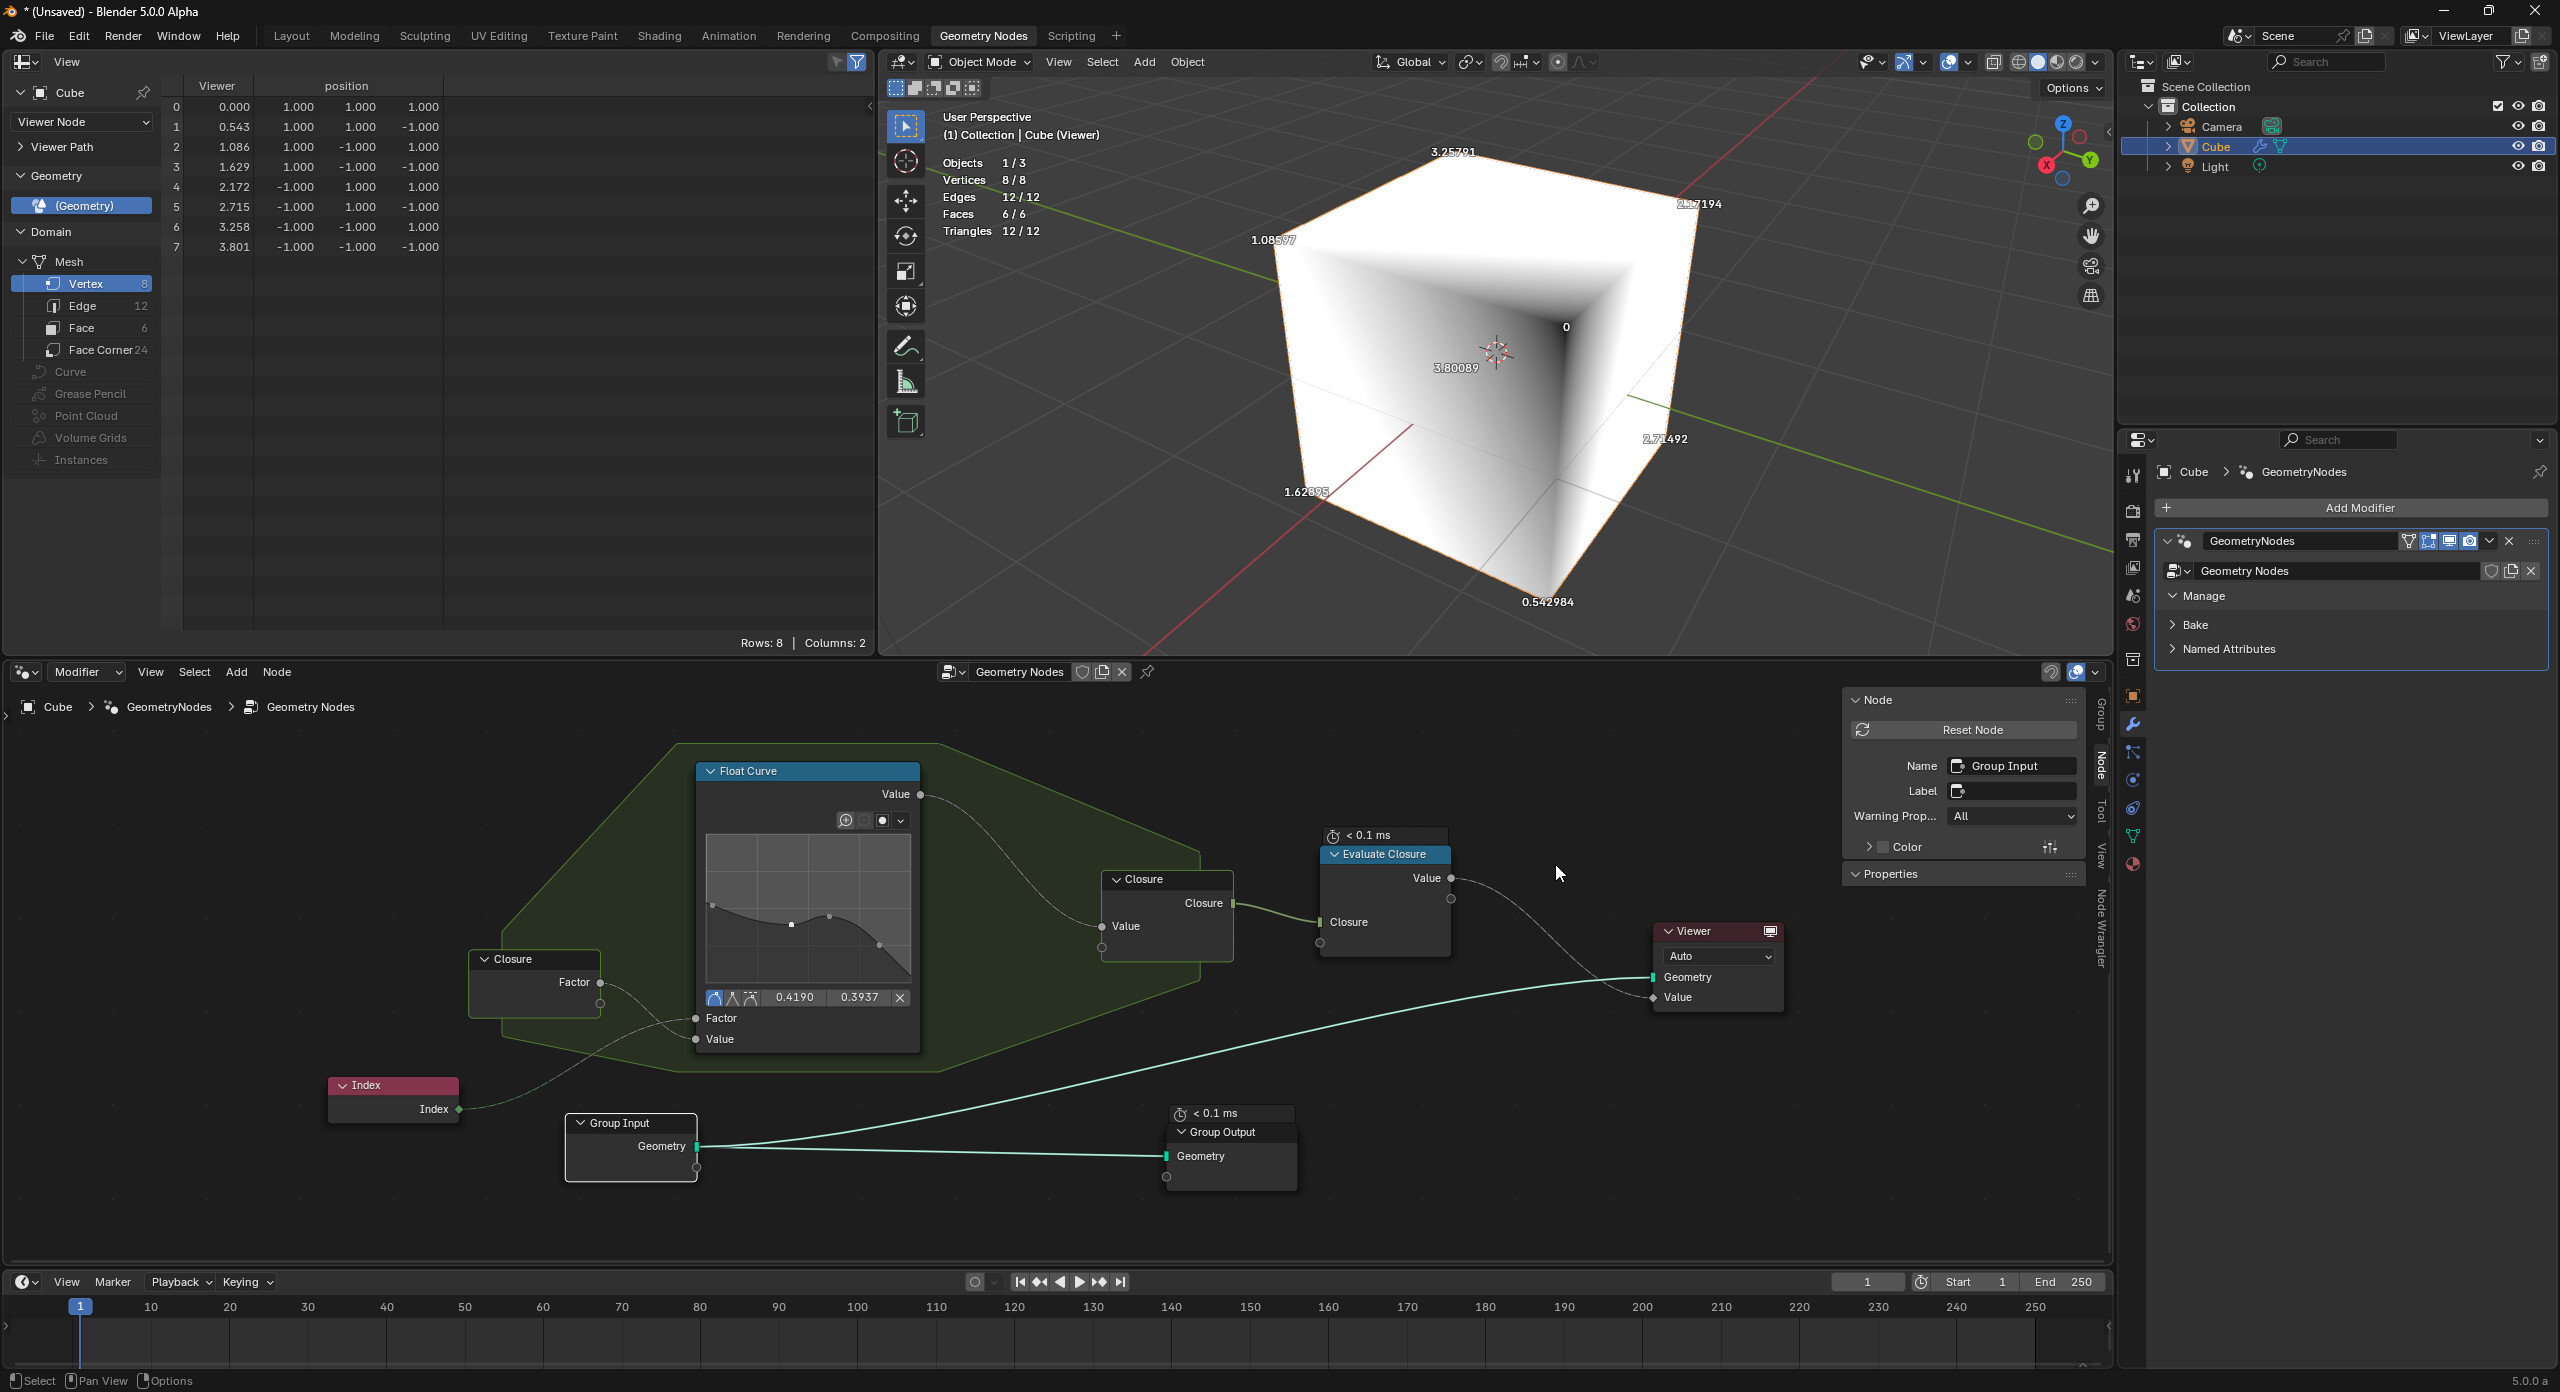Select the Annotate tool
This screenshot has height=1392, width=2560.
pos(905,347)
